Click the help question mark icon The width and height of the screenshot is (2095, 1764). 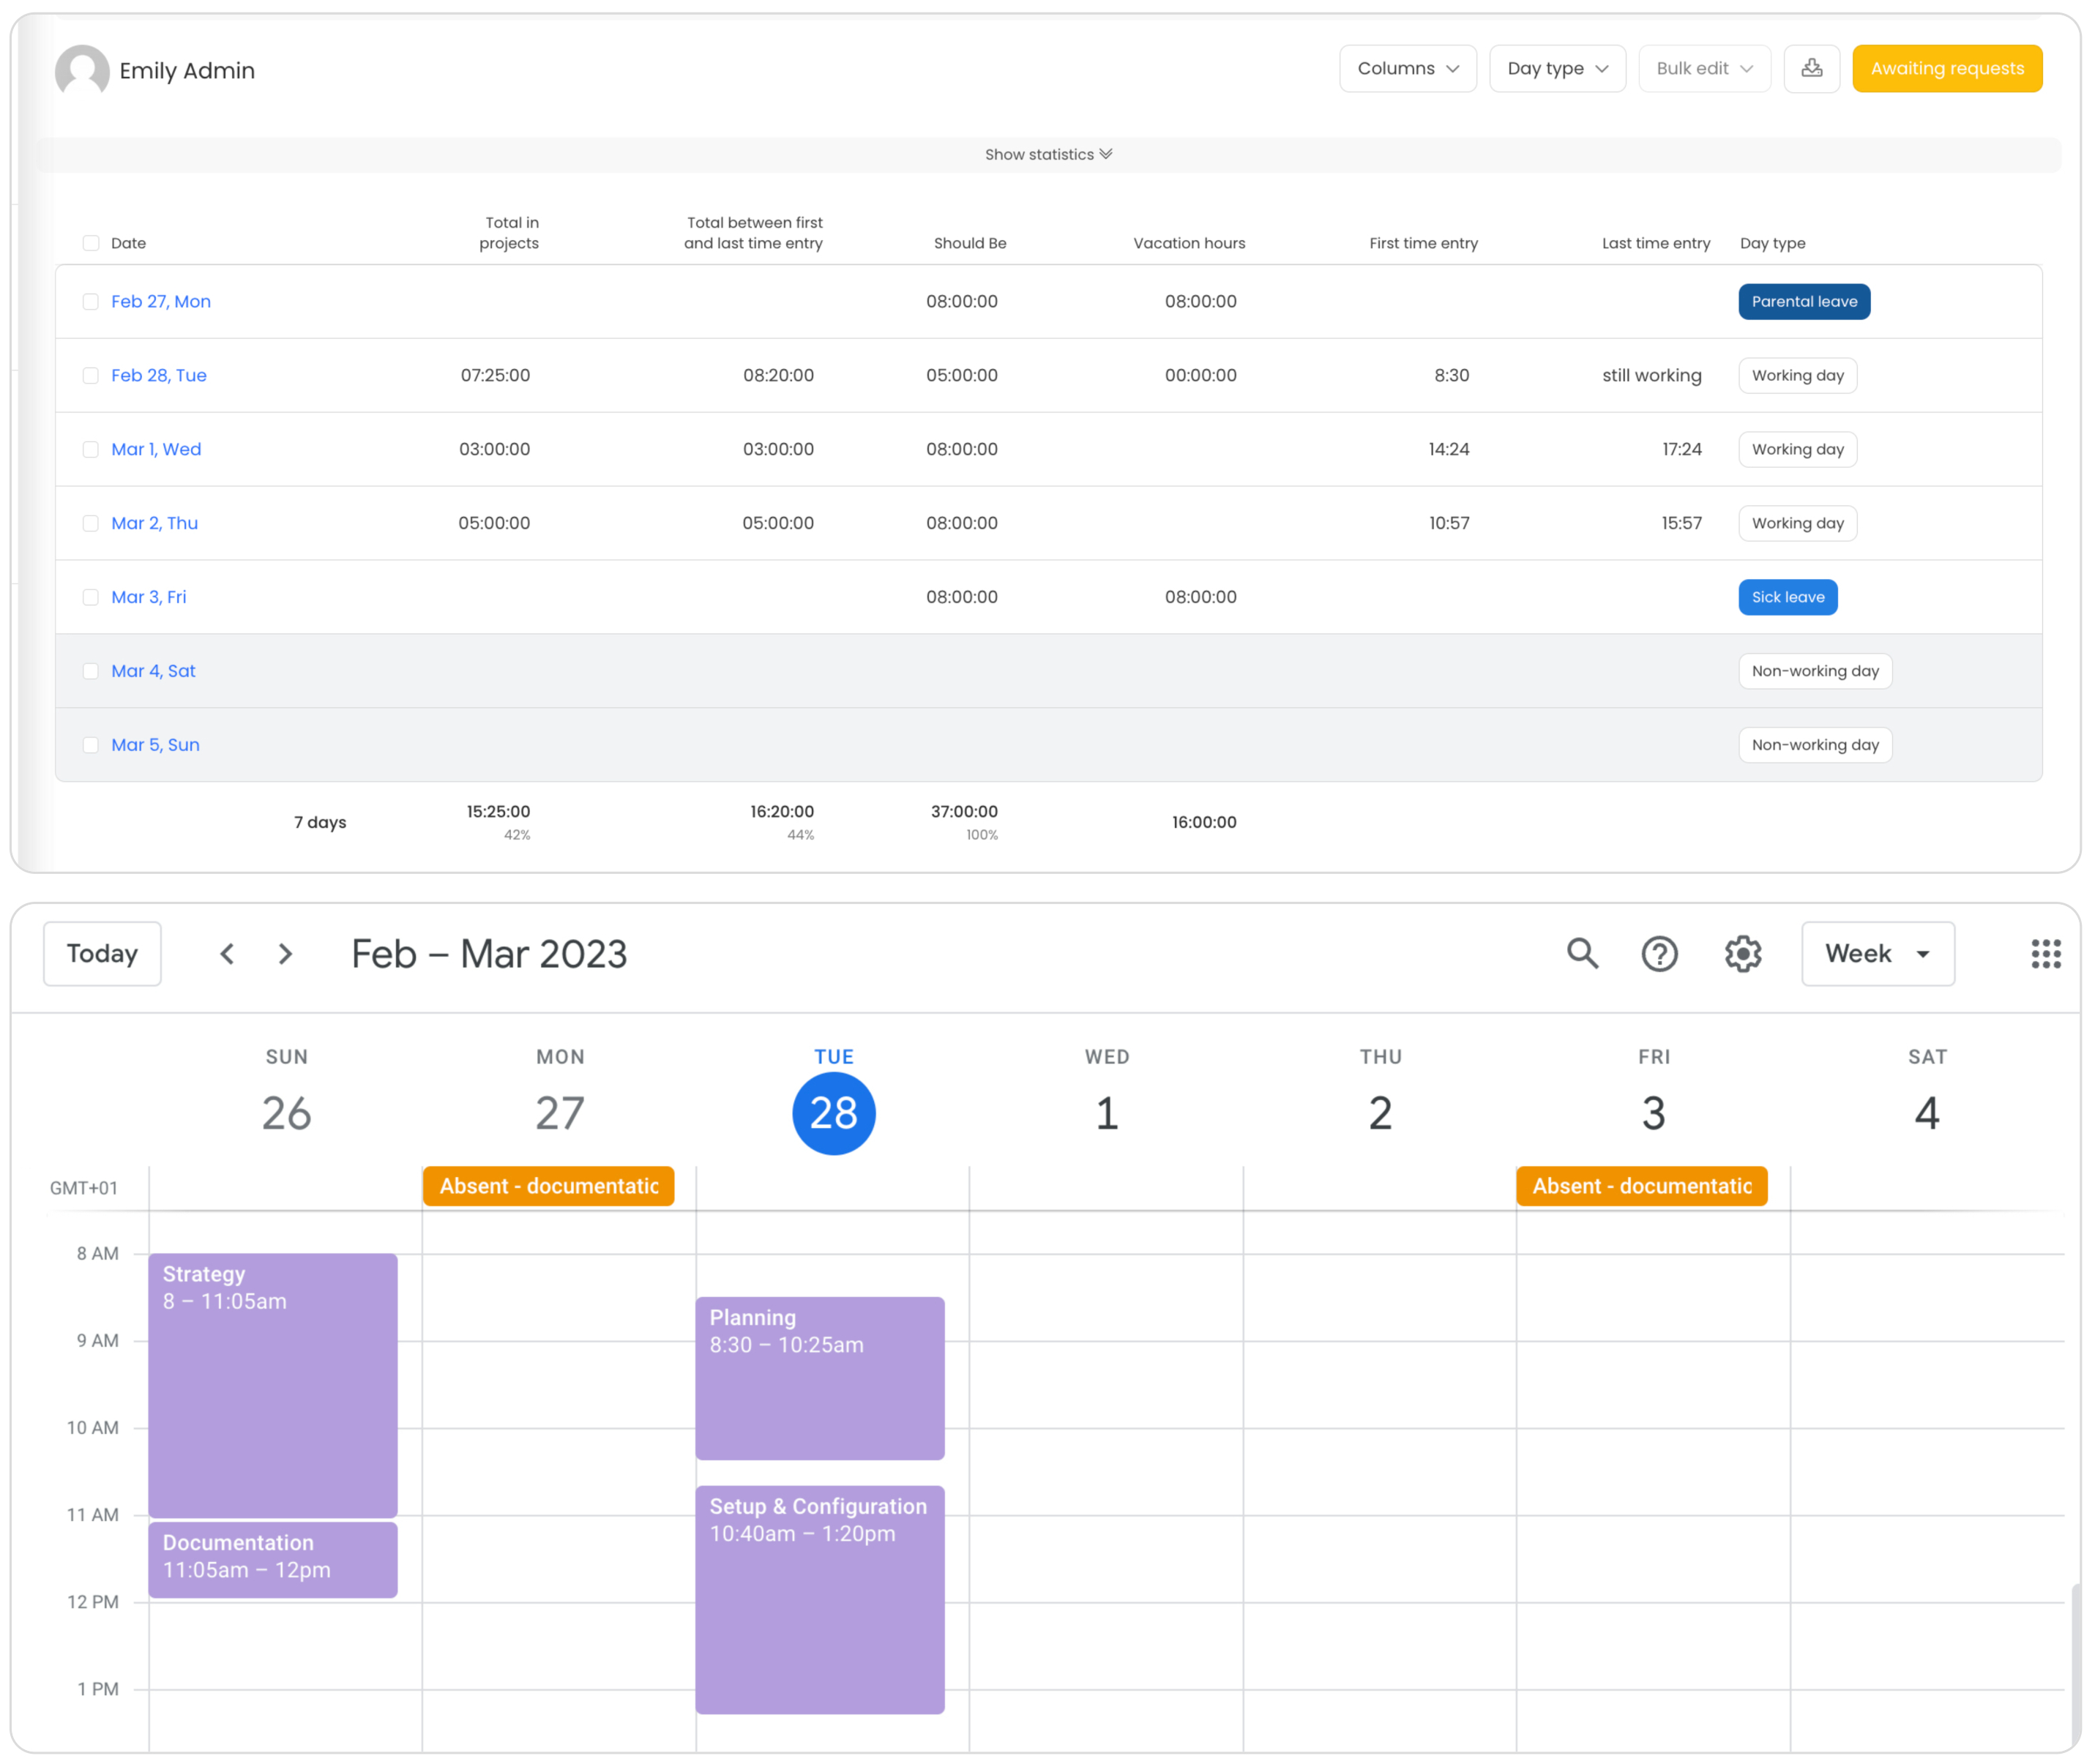point(1659,953)
